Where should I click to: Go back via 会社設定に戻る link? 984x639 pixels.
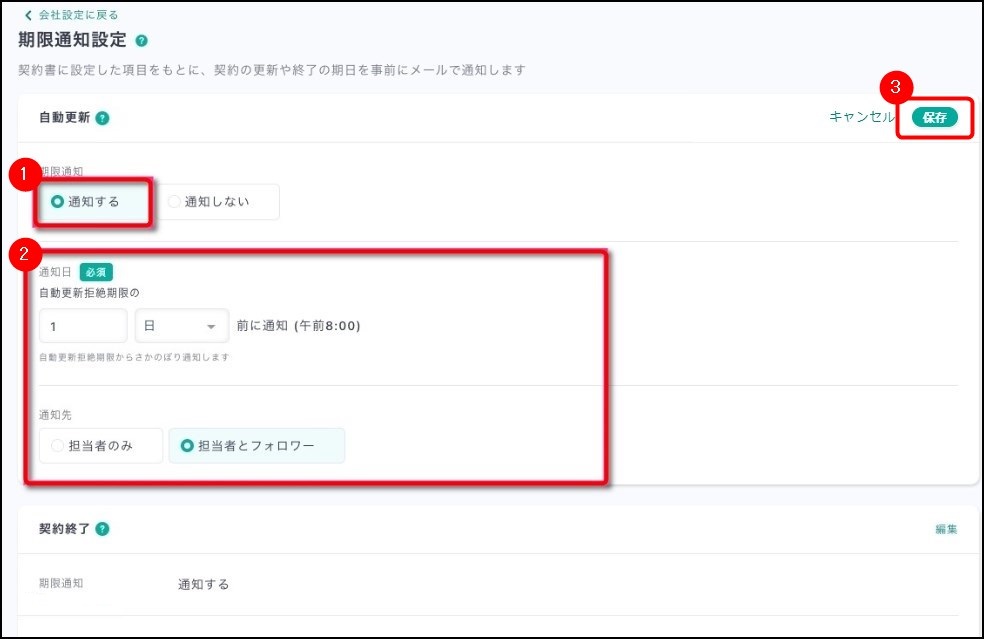point(70,15)
